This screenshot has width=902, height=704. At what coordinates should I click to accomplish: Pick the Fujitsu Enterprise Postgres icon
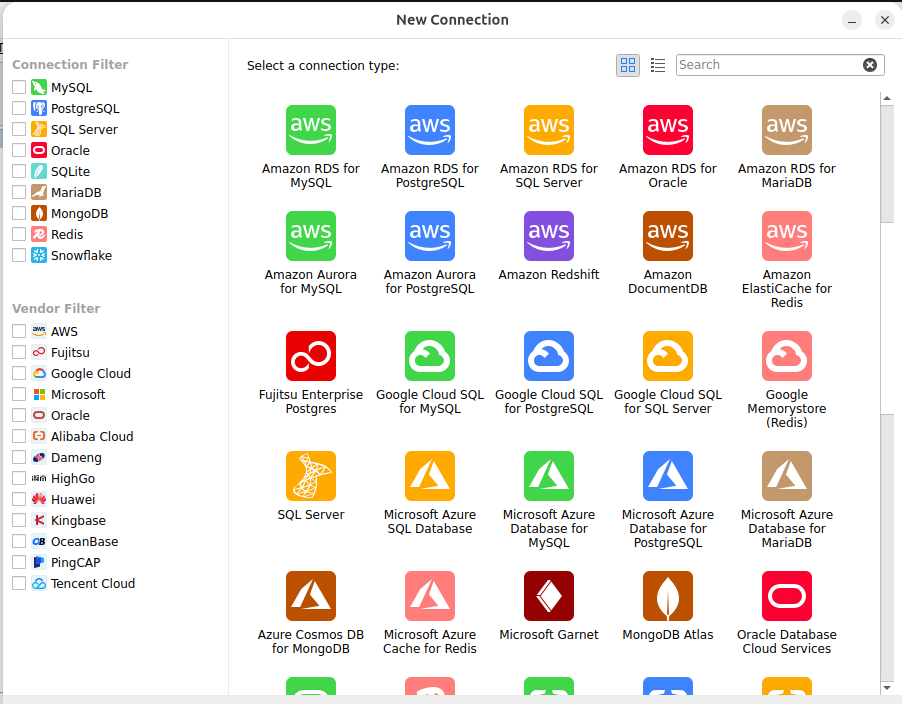[310, 356]
